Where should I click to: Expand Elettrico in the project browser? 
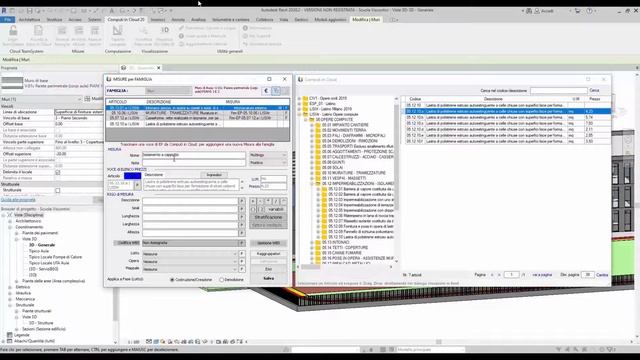point(10,287)
